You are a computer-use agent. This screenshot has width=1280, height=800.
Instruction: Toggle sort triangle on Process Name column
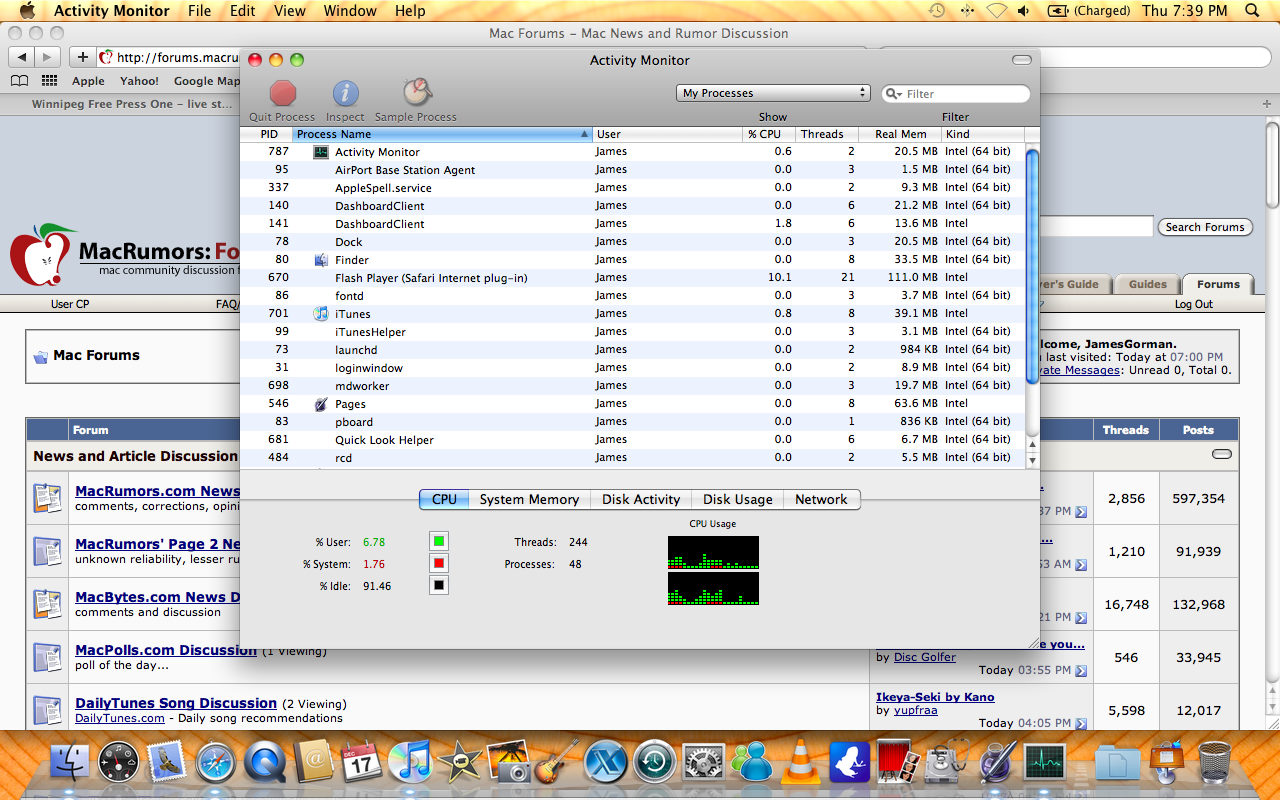tap(585, 134)
